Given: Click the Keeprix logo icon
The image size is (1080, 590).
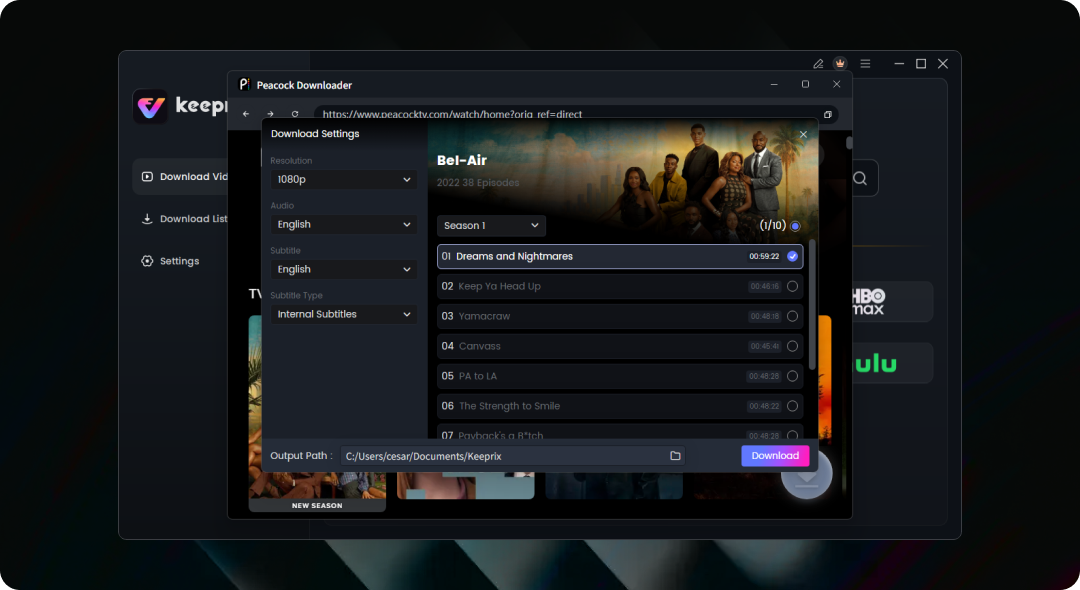Looking at the screenshot, I should click(150, 107).
